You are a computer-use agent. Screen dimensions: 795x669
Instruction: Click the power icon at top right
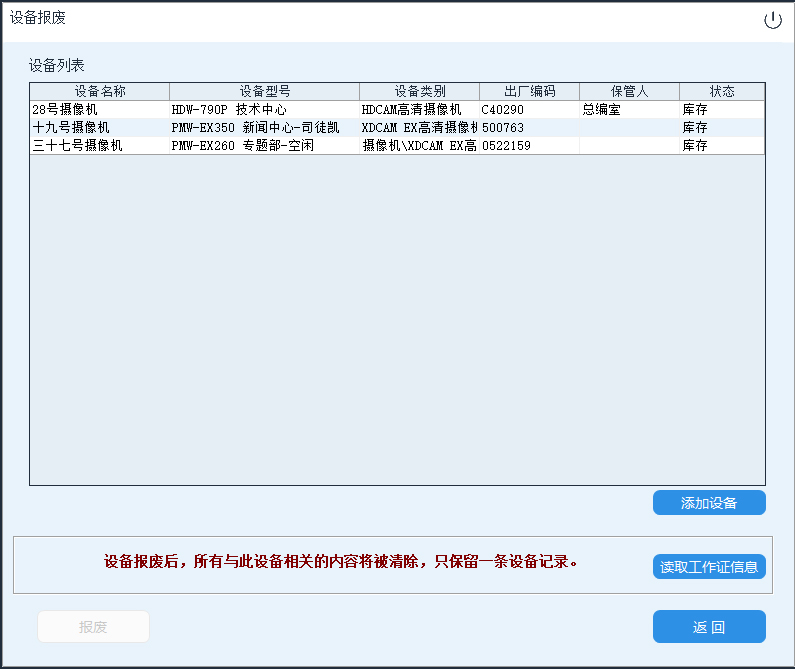(772, 20)
